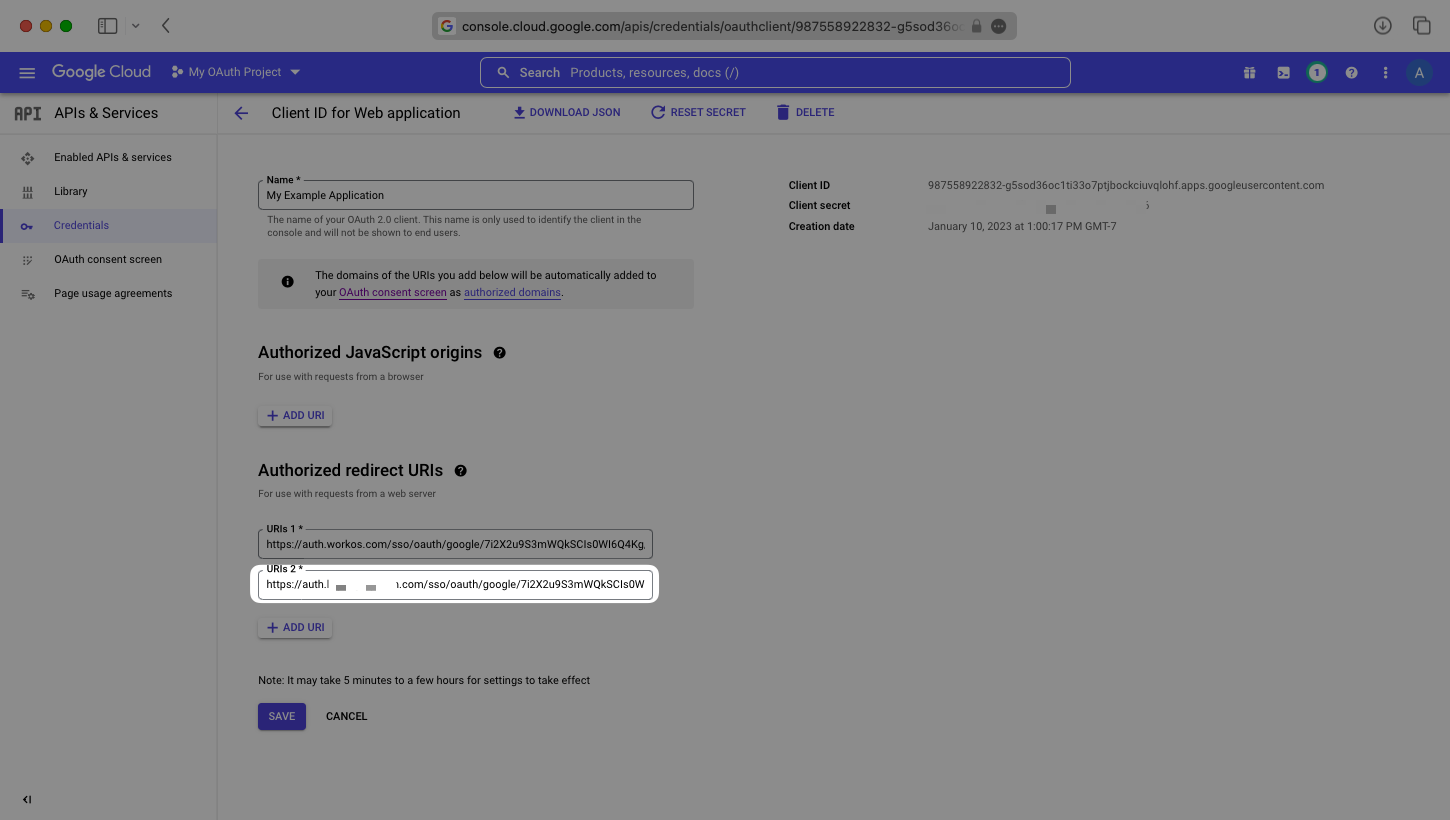The image size is (1450, 820).
Task: Save the OAuth client changes
Action: click(281, 716)
